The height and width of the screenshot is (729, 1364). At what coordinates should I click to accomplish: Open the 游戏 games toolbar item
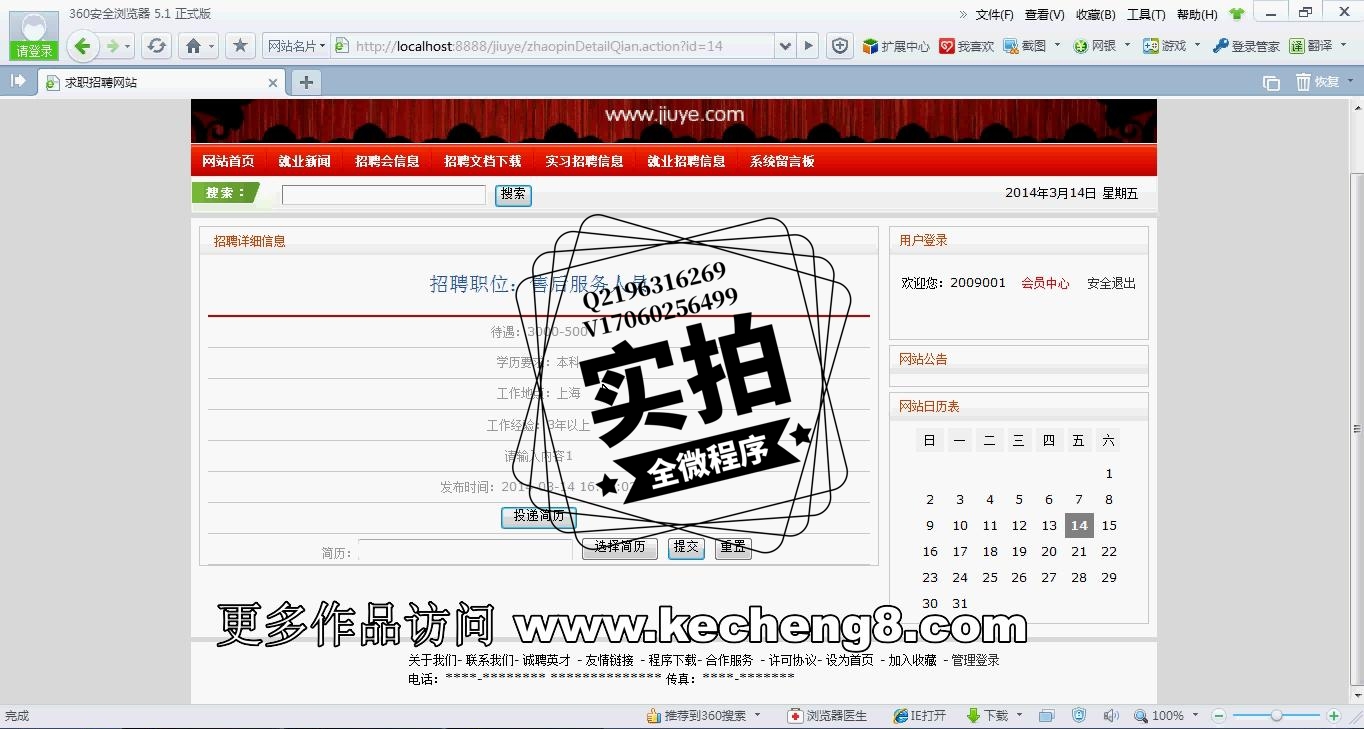point(1164,46)
